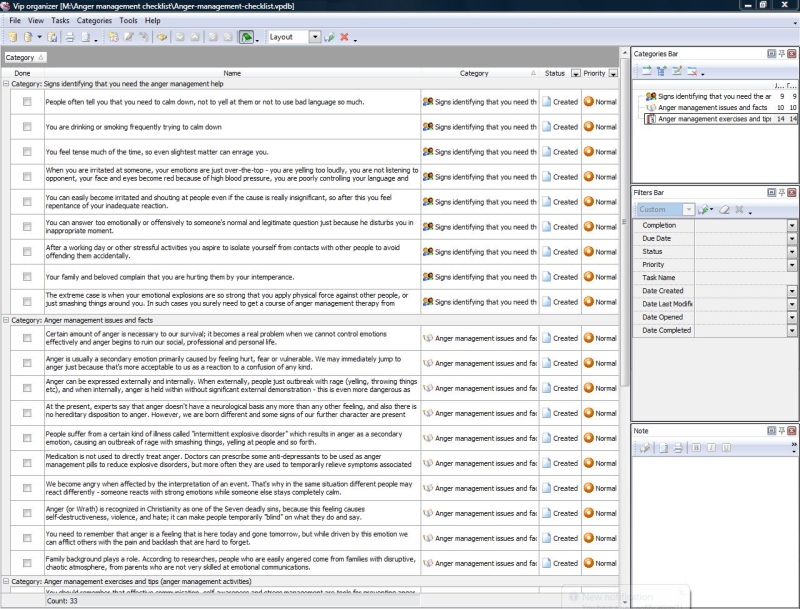This screenshot has height=609, width=800.
Task: Check Done box for 'People often tell you' task
Action: pyautogui.click(x=27, y=102)
